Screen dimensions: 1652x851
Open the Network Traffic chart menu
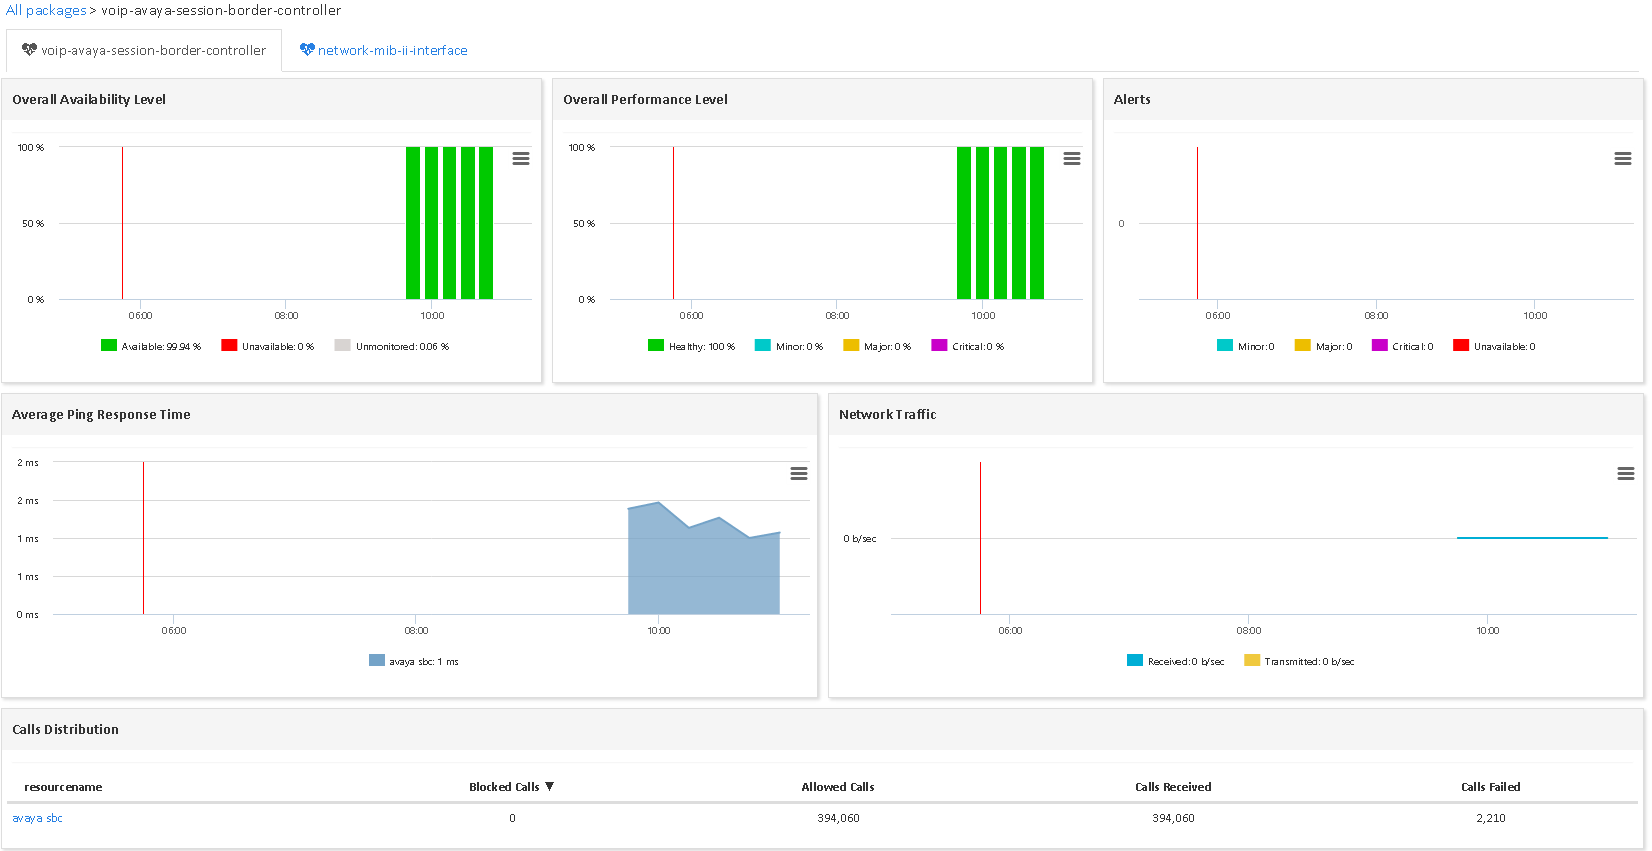tap(1625, 474)
